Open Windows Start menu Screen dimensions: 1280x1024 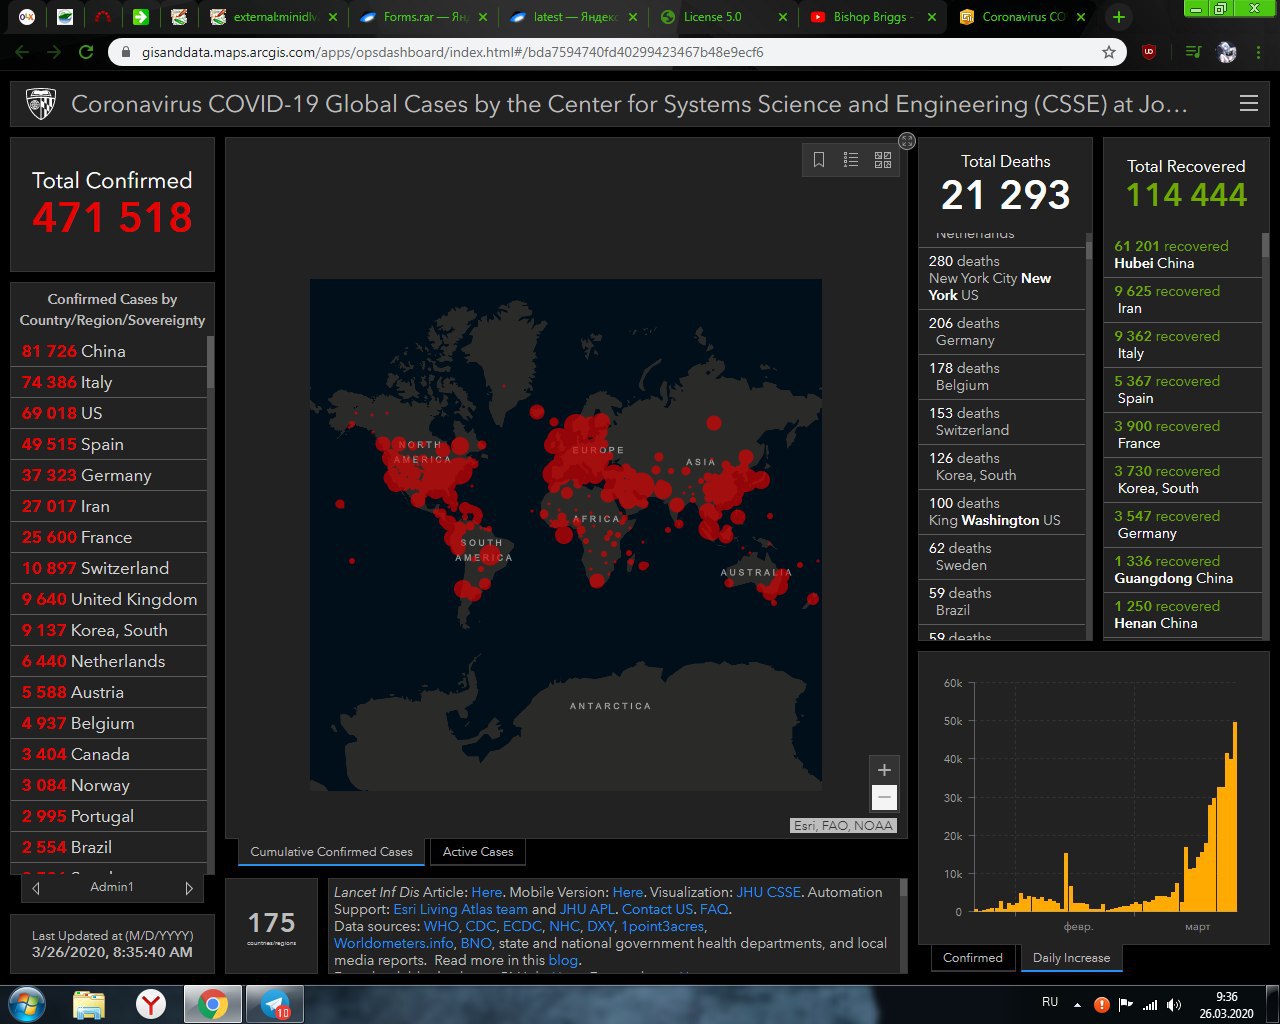(25, 1004)
